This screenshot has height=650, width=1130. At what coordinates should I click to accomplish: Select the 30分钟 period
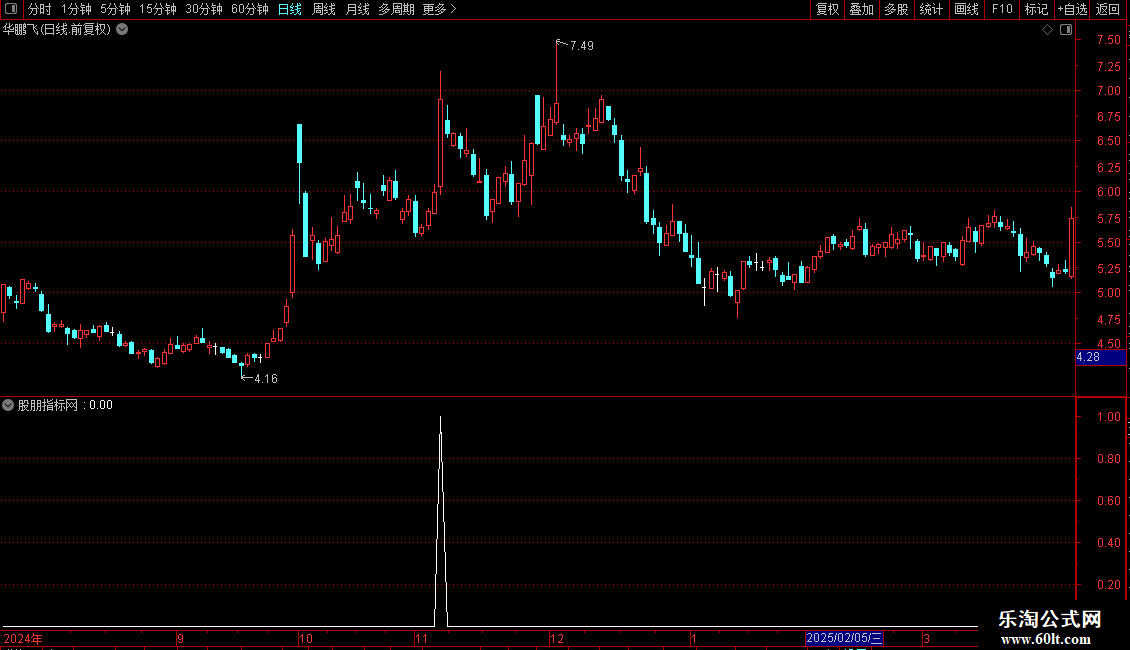[x=204, y=9]
